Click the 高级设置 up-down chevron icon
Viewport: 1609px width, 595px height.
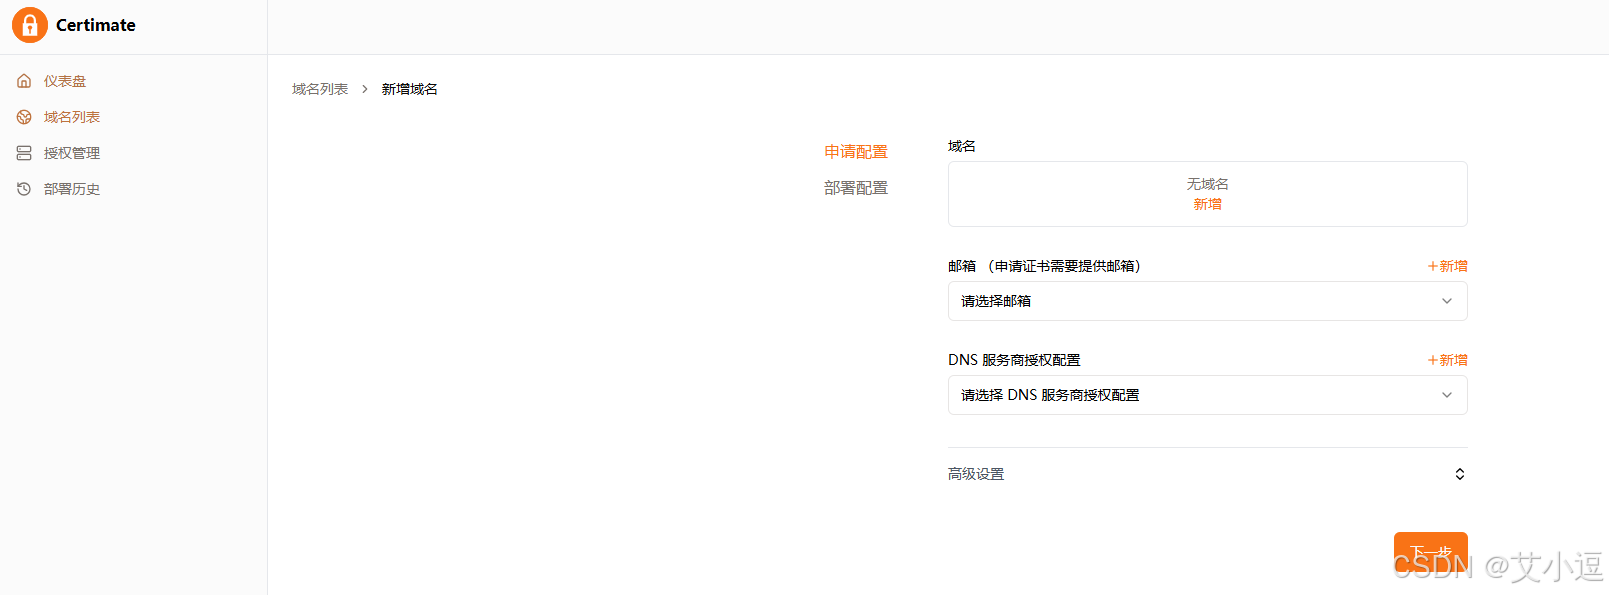[1460, 474]
